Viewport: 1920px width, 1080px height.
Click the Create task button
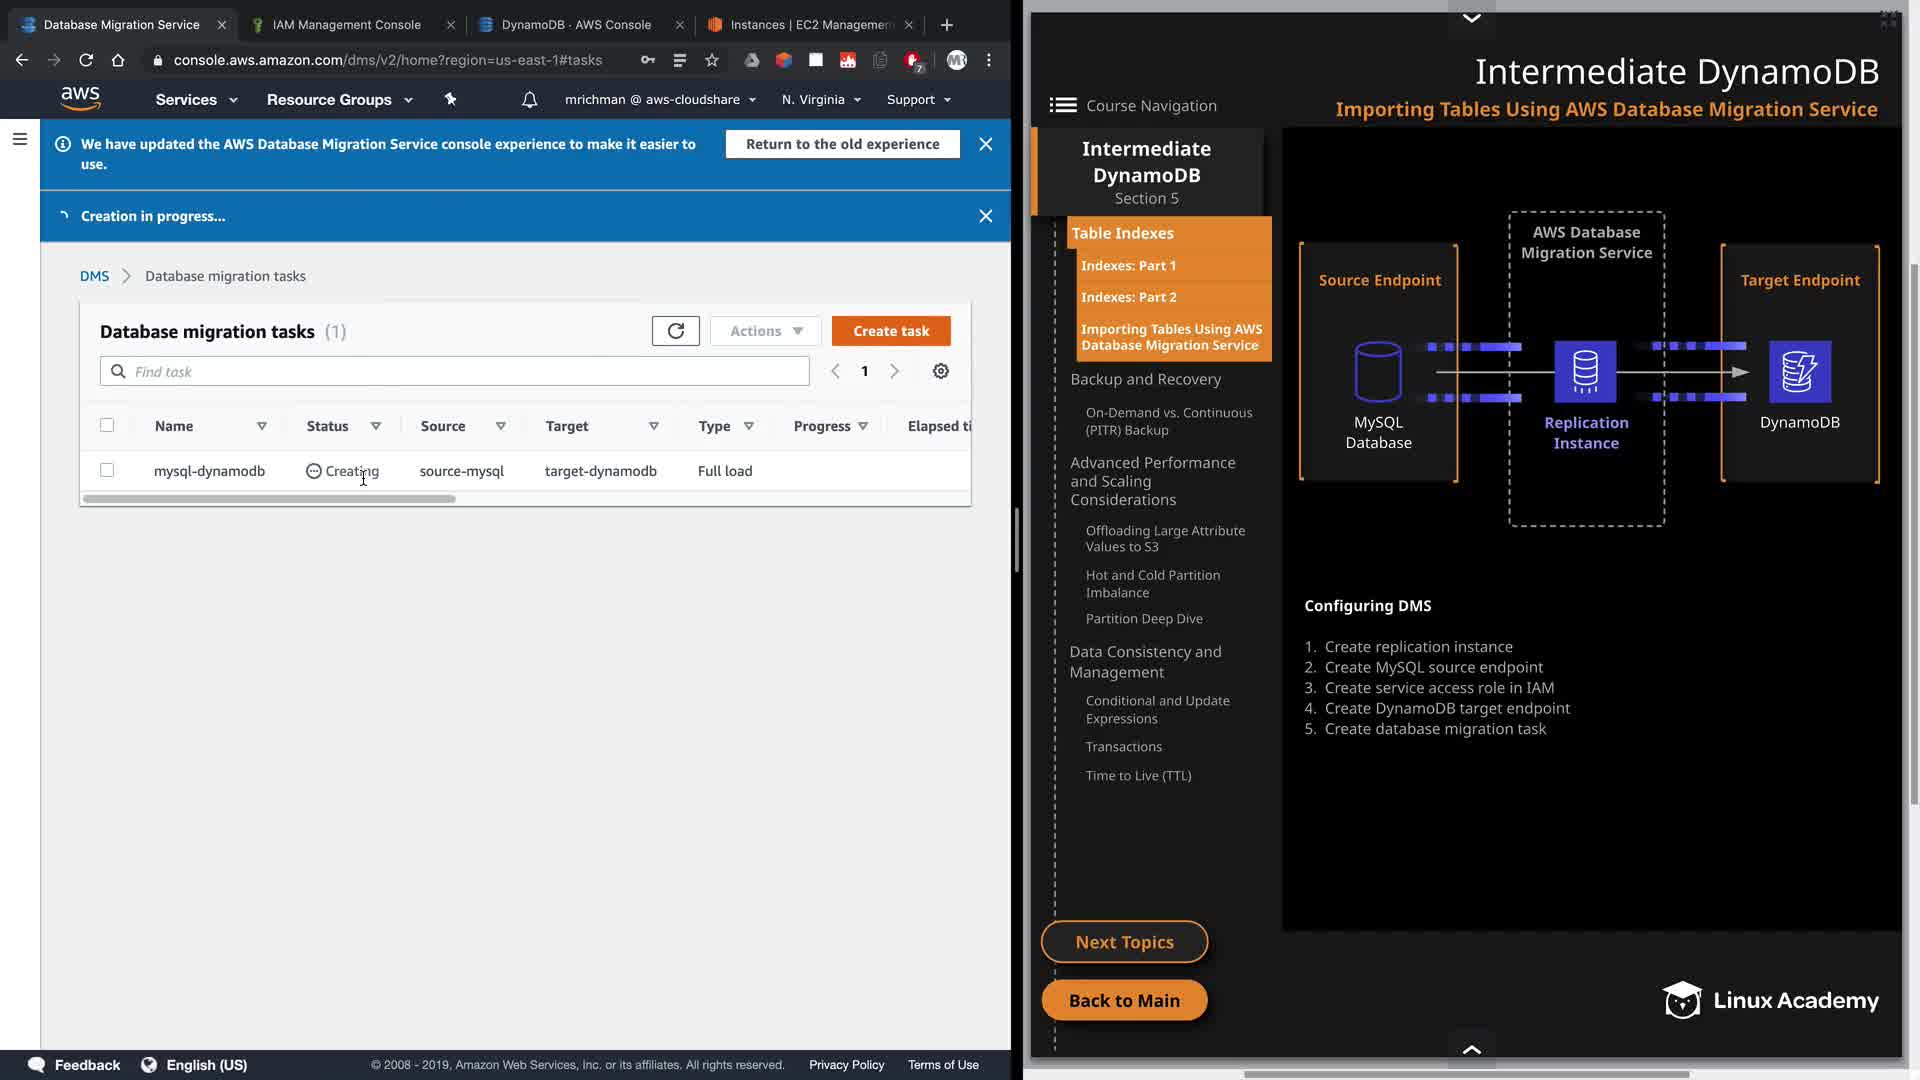point(890,331)
